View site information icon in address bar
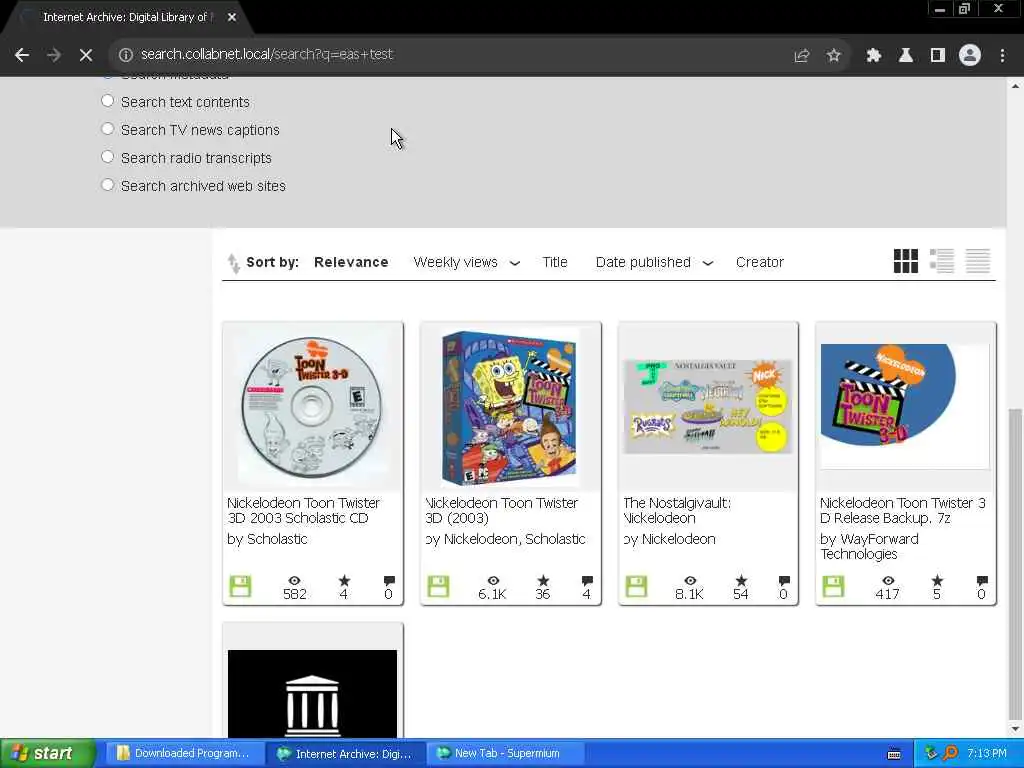 coord(125,55)
